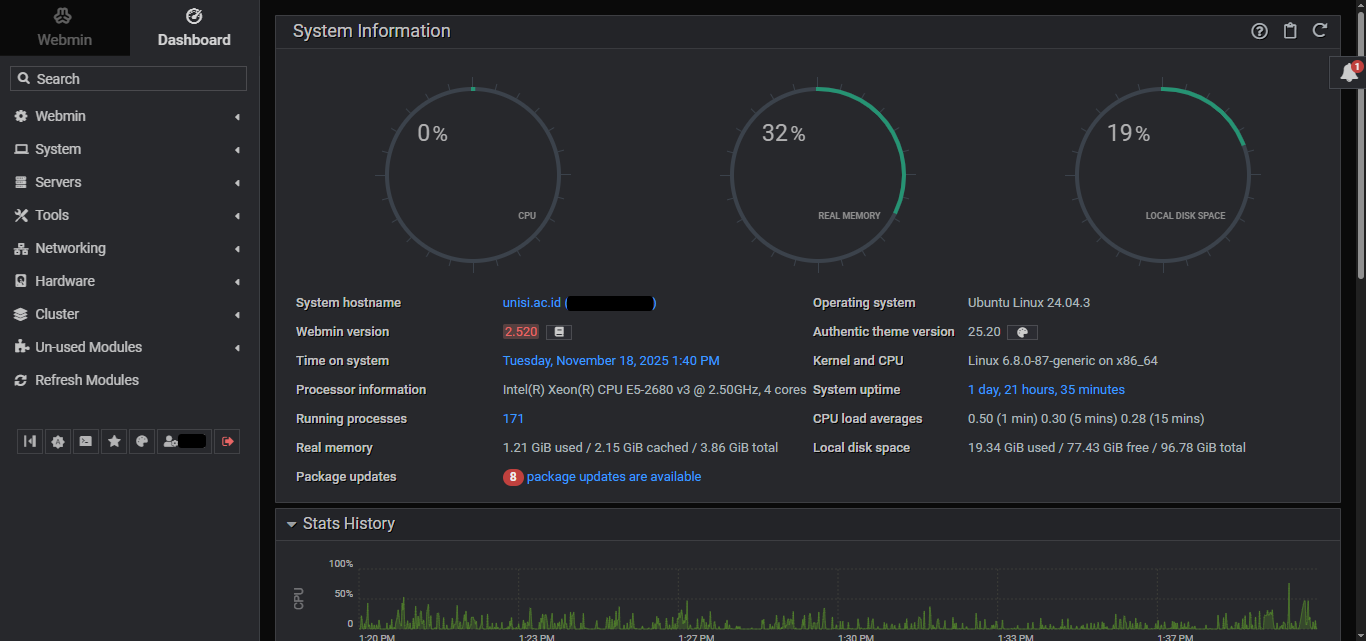
Task: Expand the Servers menu in sidebar
Action: [58, 182]
